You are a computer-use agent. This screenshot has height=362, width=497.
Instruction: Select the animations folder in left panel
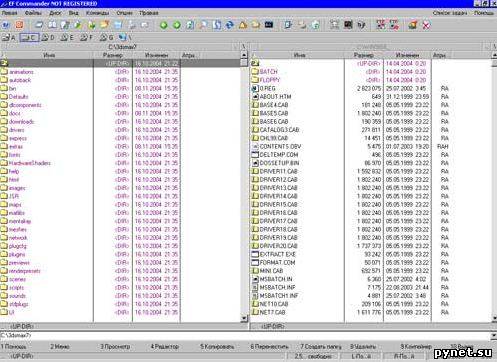pos(21,72)
